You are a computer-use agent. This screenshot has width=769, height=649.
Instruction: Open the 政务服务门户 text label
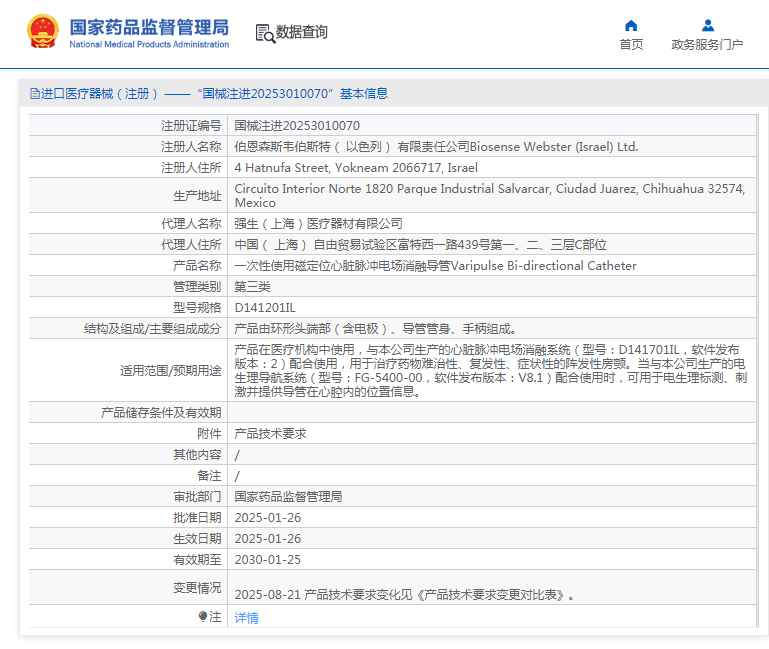707,45
